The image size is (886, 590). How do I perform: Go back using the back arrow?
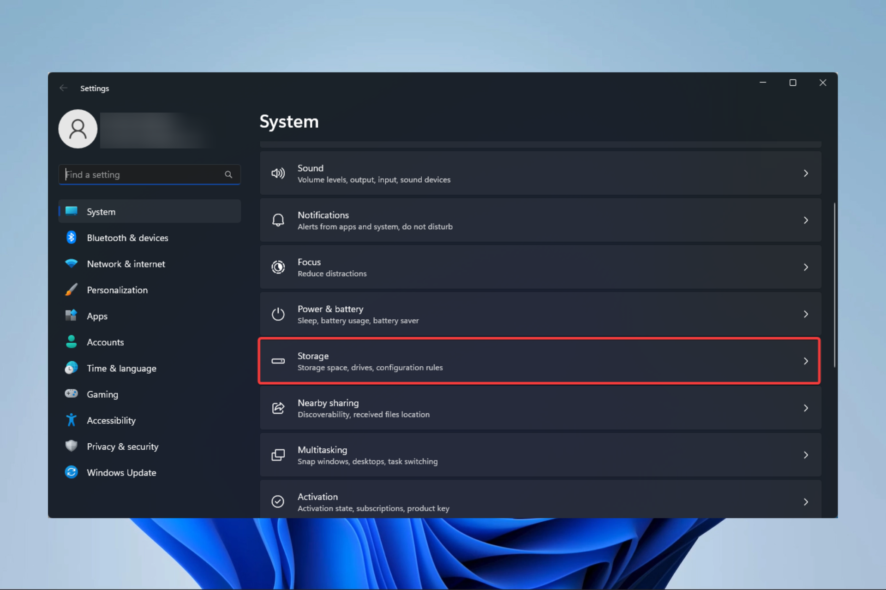click(x=63, y=88)
